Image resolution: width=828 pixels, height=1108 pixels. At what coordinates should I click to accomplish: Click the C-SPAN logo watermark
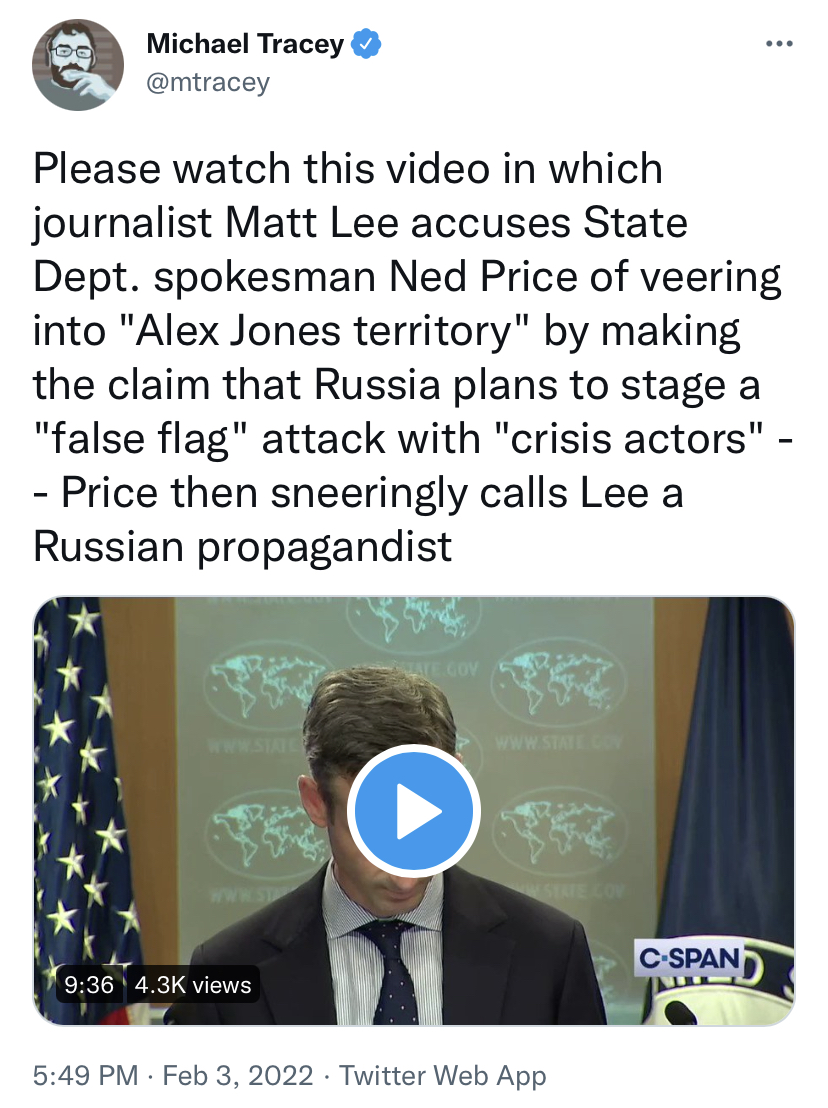(689, 958)
